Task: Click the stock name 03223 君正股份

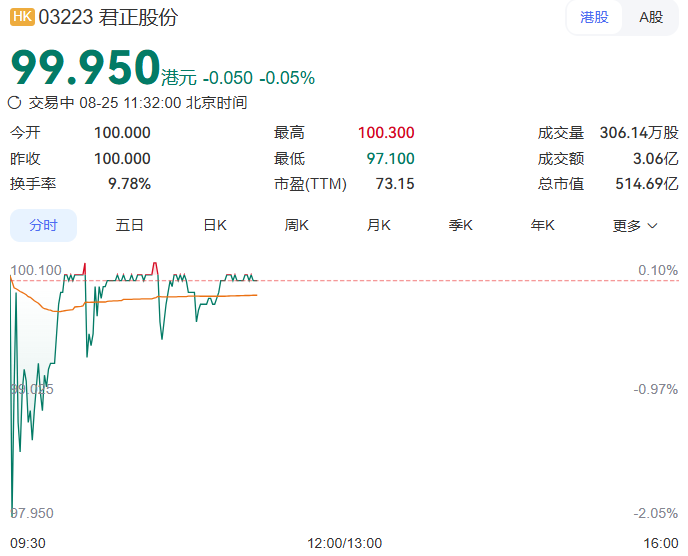Action: [x=108, y=18]
